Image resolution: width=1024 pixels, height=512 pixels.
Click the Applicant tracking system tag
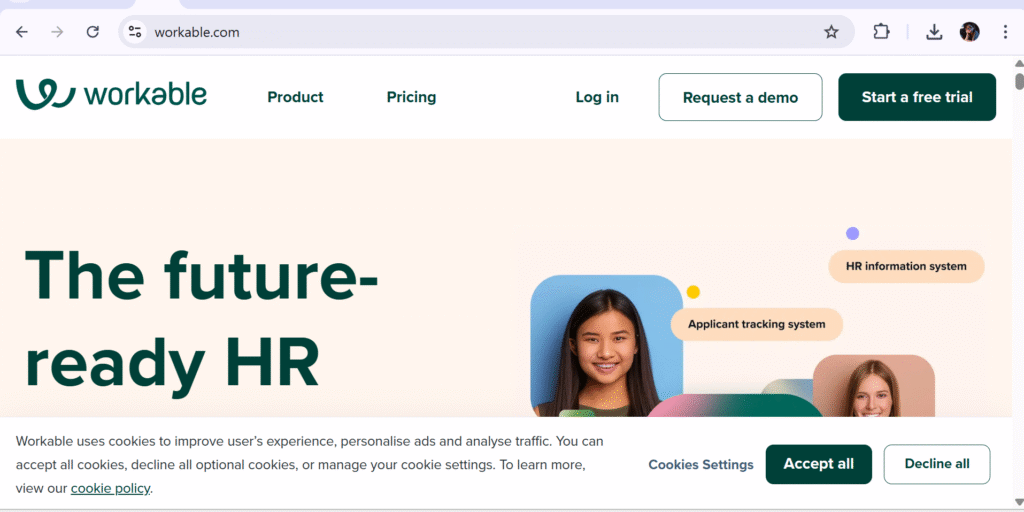click(x=756, y=324)
